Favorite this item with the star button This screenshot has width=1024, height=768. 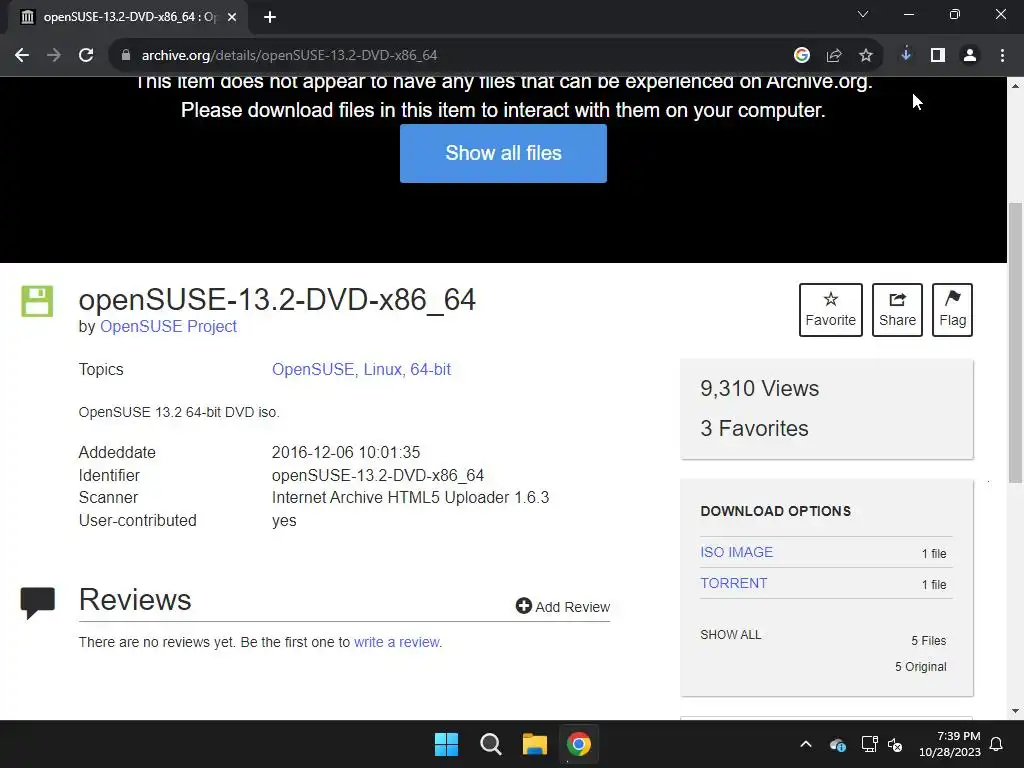pyautogui.click(x=831, y=310)
